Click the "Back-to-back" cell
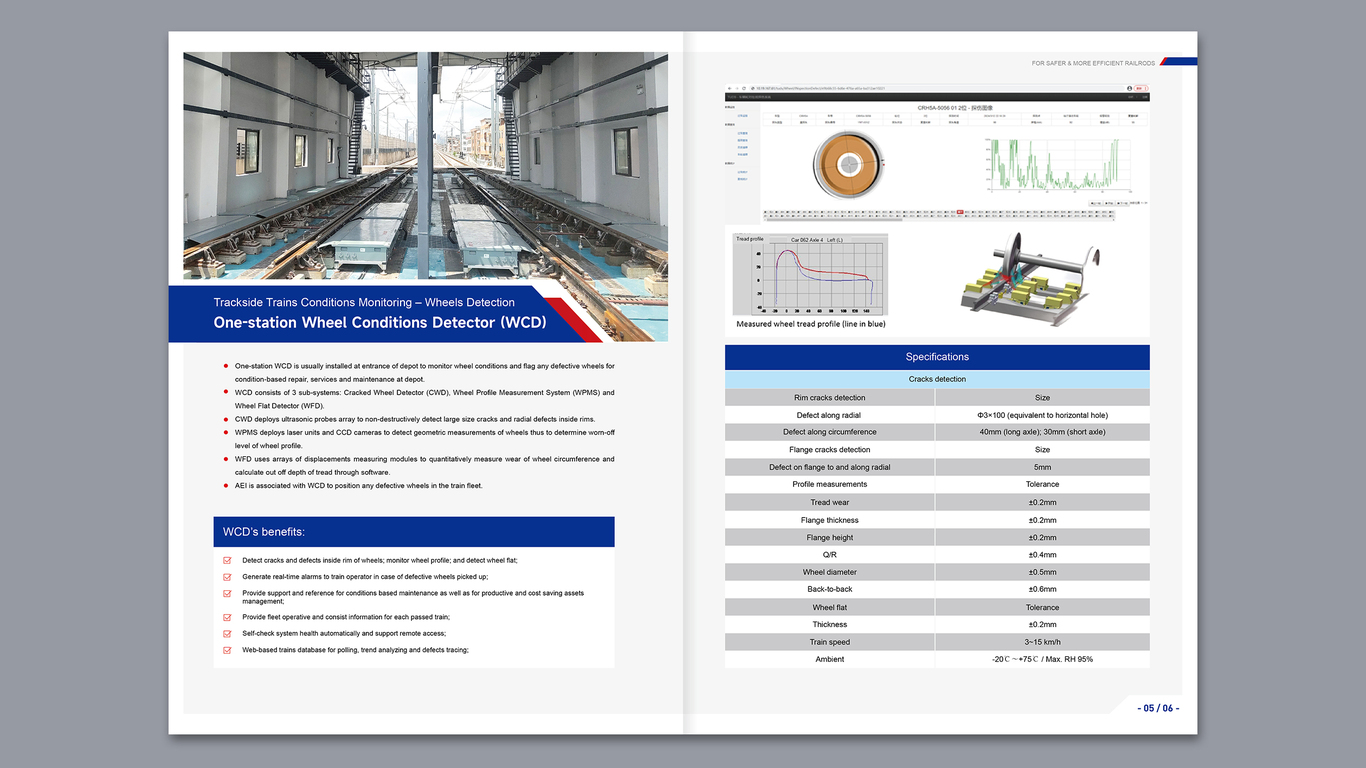 coord(830,589)
